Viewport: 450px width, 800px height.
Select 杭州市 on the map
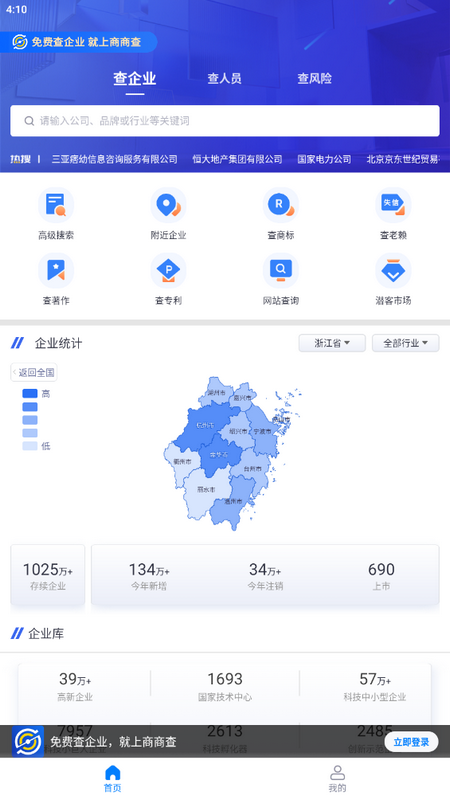(x=205, y=425)
